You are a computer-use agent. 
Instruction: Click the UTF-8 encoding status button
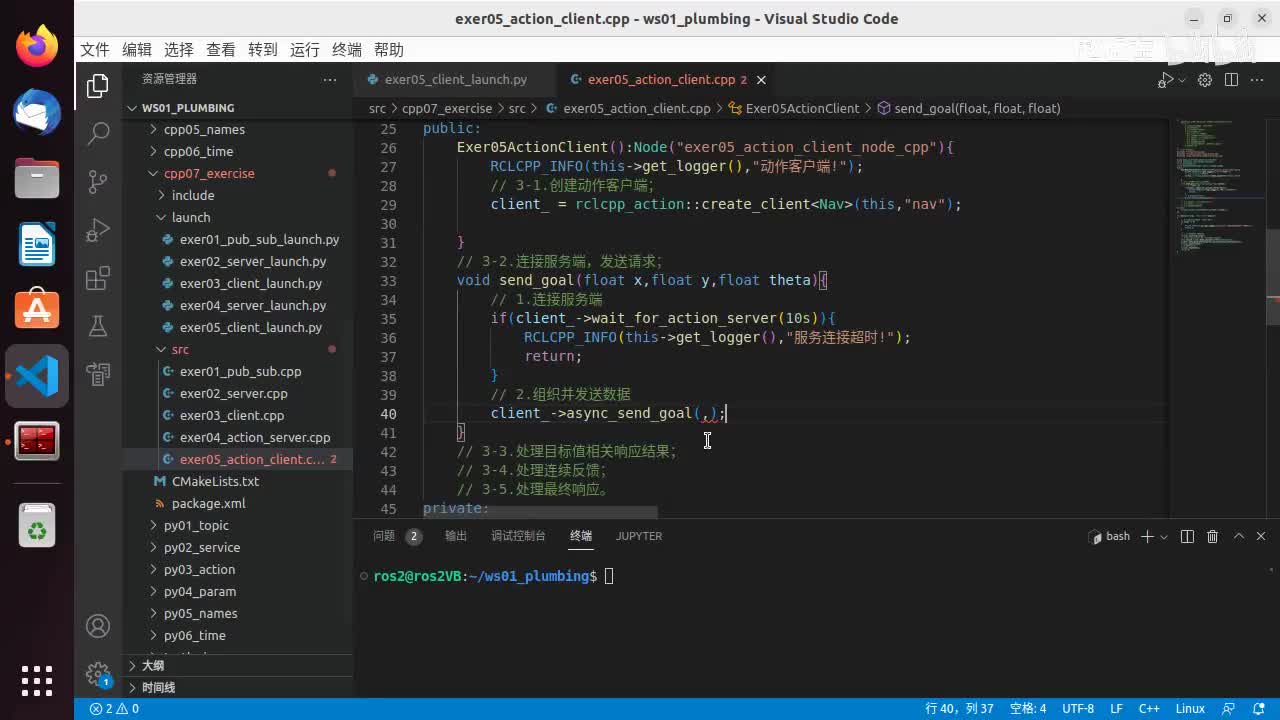[x=1077, y=709]
